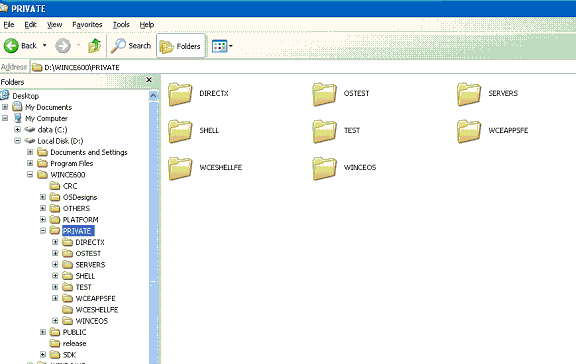Select OTHERS folder in tree
The image size is (576, 364).
click(x=76, y=209)
